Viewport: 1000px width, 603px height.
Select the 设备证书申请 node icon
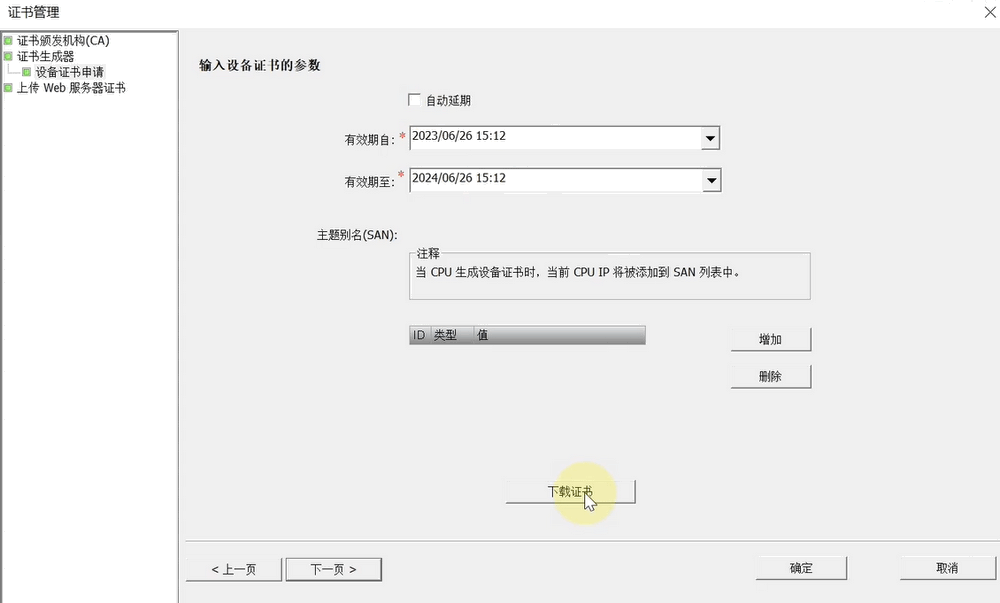27,72
